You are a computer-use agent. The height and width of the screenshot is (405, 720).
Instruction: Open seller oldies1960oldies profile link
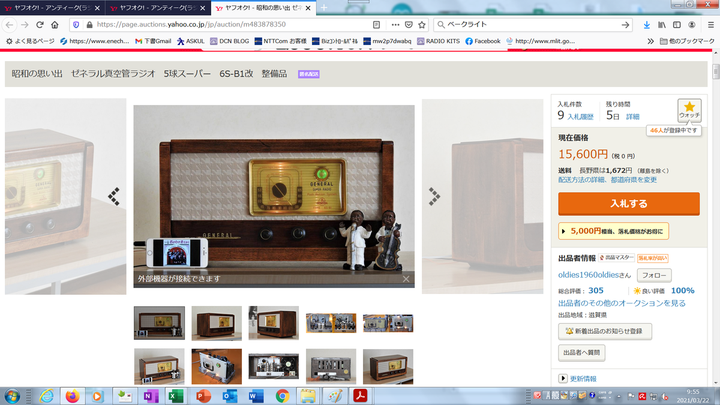pyautogui.click(x=595, y=275)
